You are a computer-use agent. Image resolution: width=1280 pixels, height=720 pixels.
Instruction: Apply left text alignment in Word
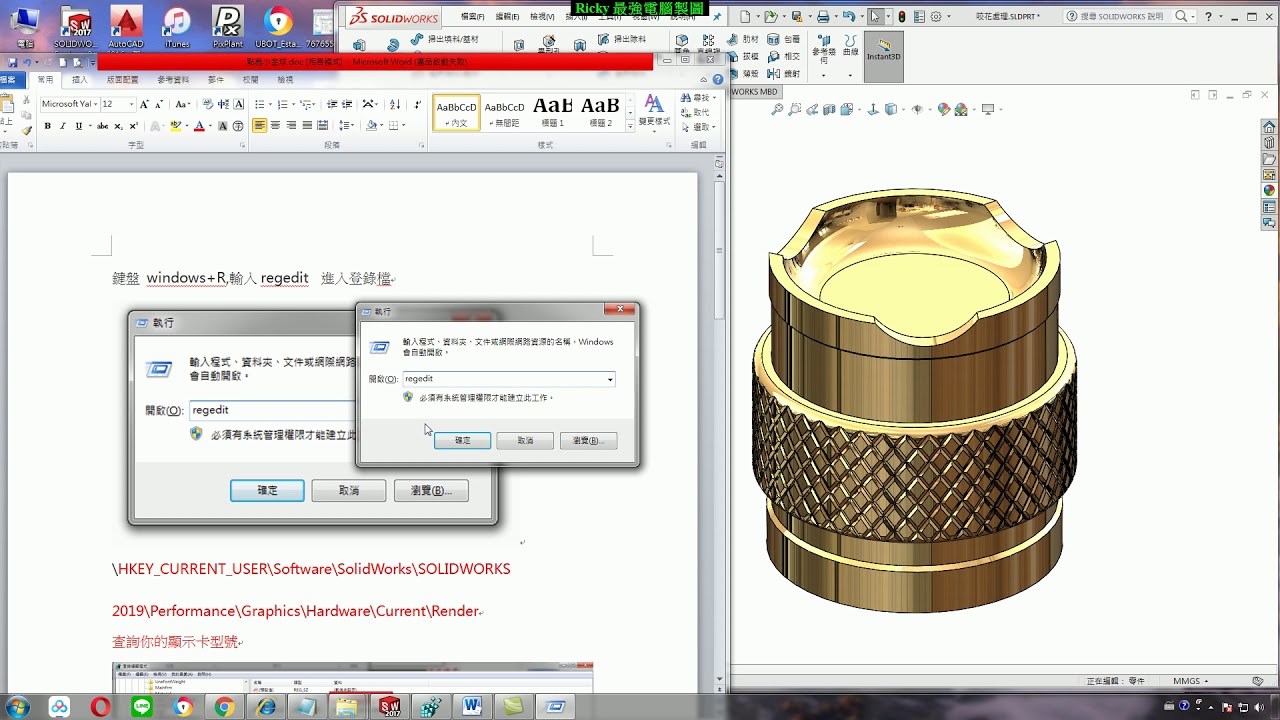(260, 126)
